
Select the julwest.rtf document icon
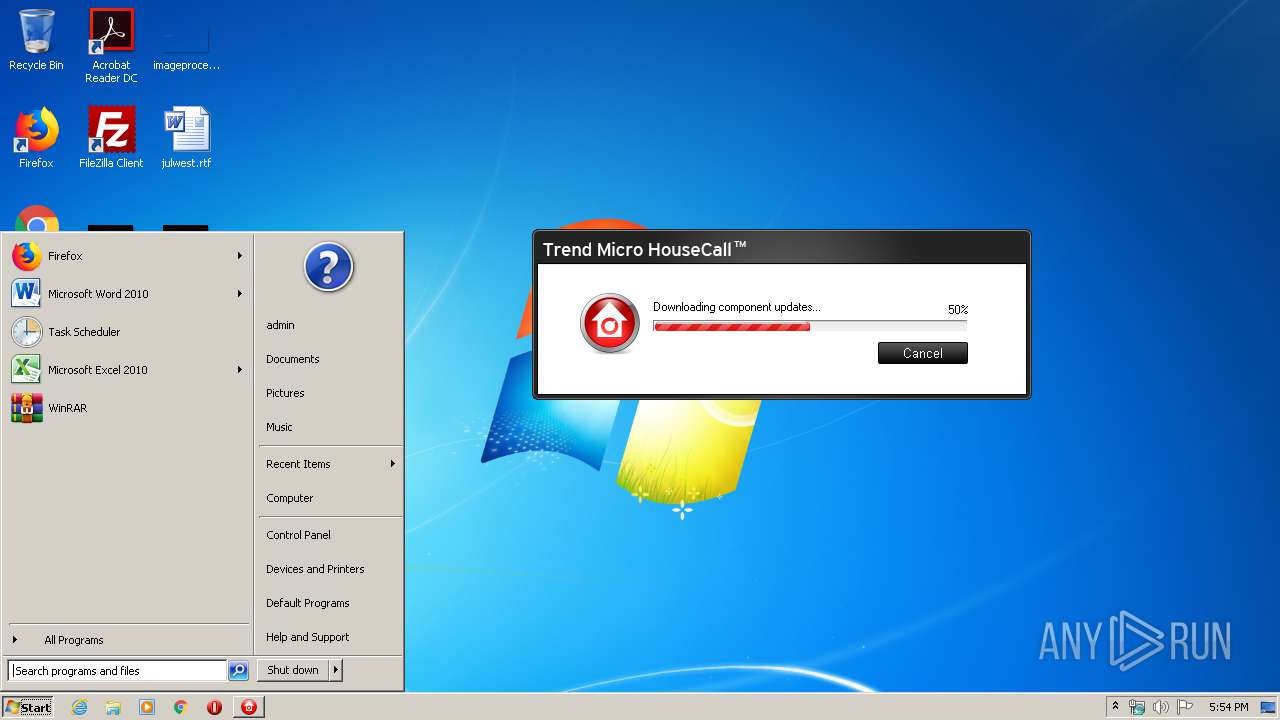tap(186, 138)
